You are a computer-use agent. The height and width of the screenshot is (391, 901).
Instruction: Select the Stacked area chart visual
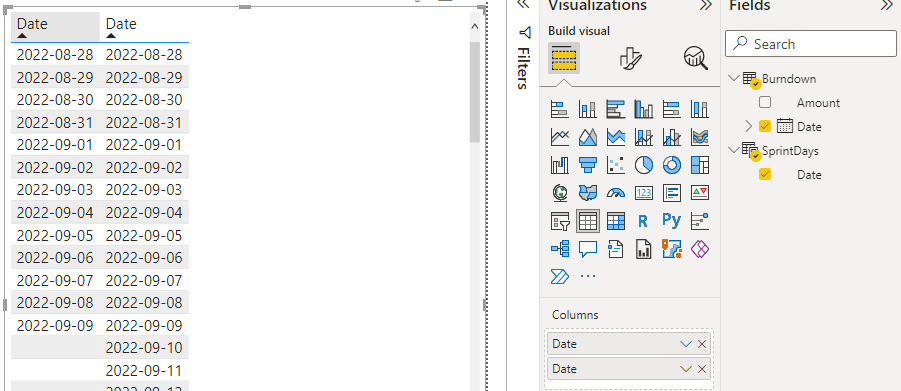click(615, 136)
